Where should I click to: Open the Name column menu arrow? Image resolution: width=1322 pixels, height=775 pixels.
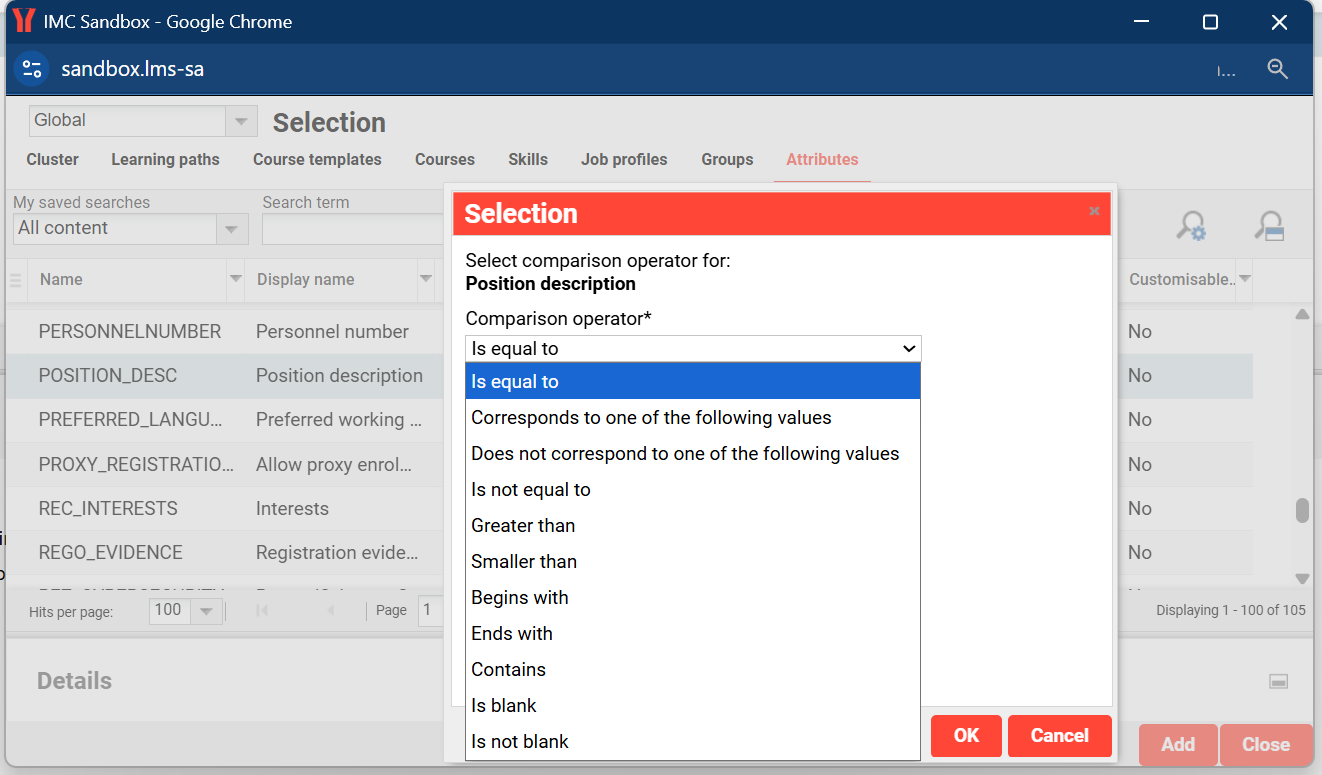coord(235,279)
